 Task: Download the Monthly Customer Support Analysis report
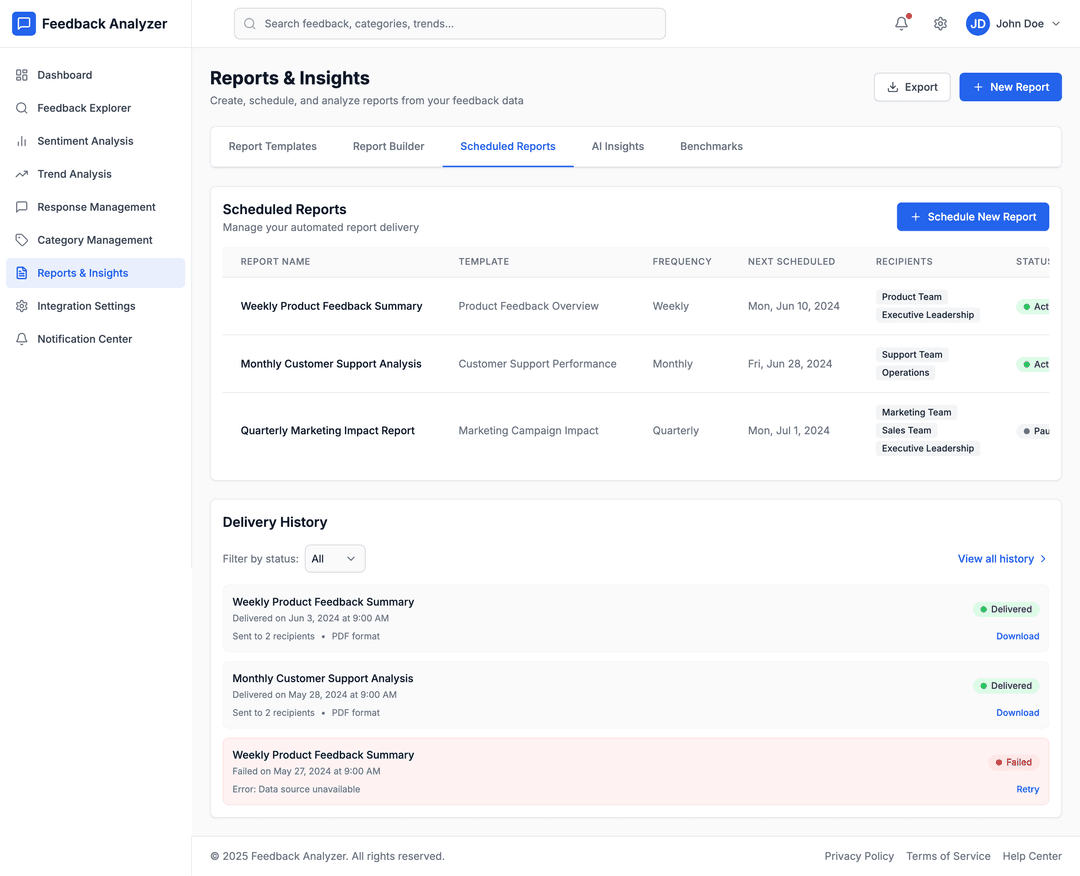1017,713
